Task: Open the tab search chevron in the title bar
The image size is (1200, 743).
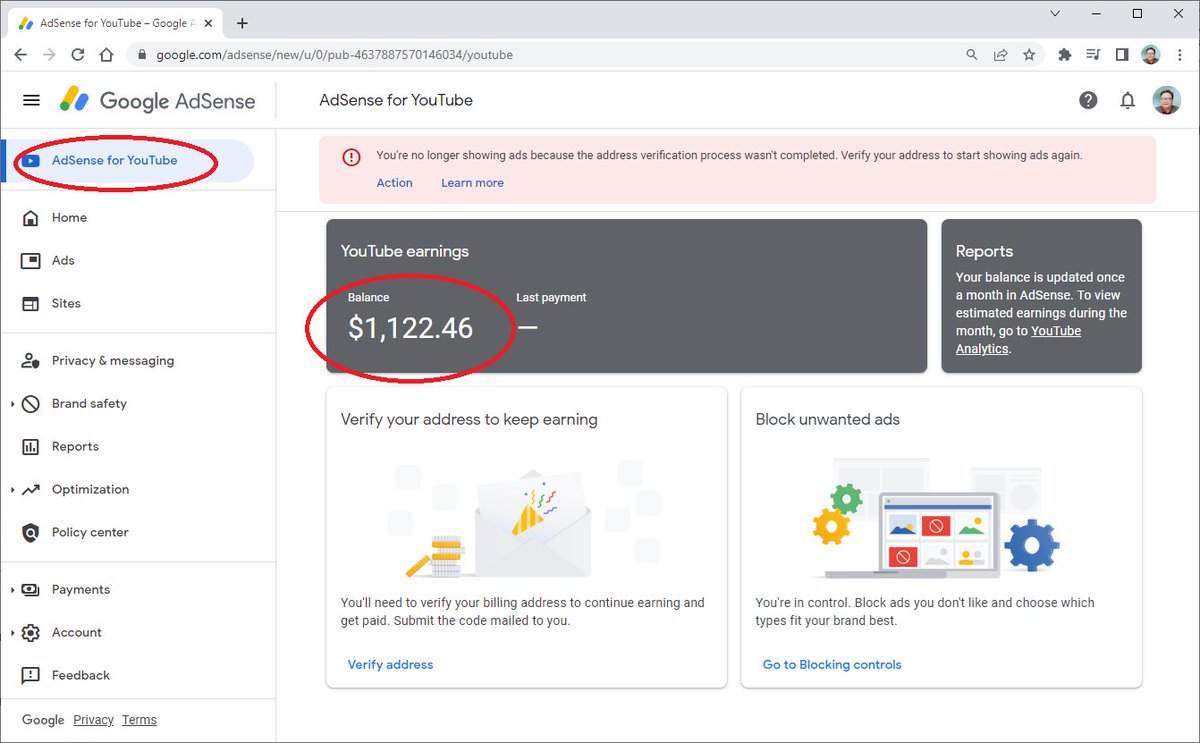Action: pyautogui.click(x=1055, y=14)
